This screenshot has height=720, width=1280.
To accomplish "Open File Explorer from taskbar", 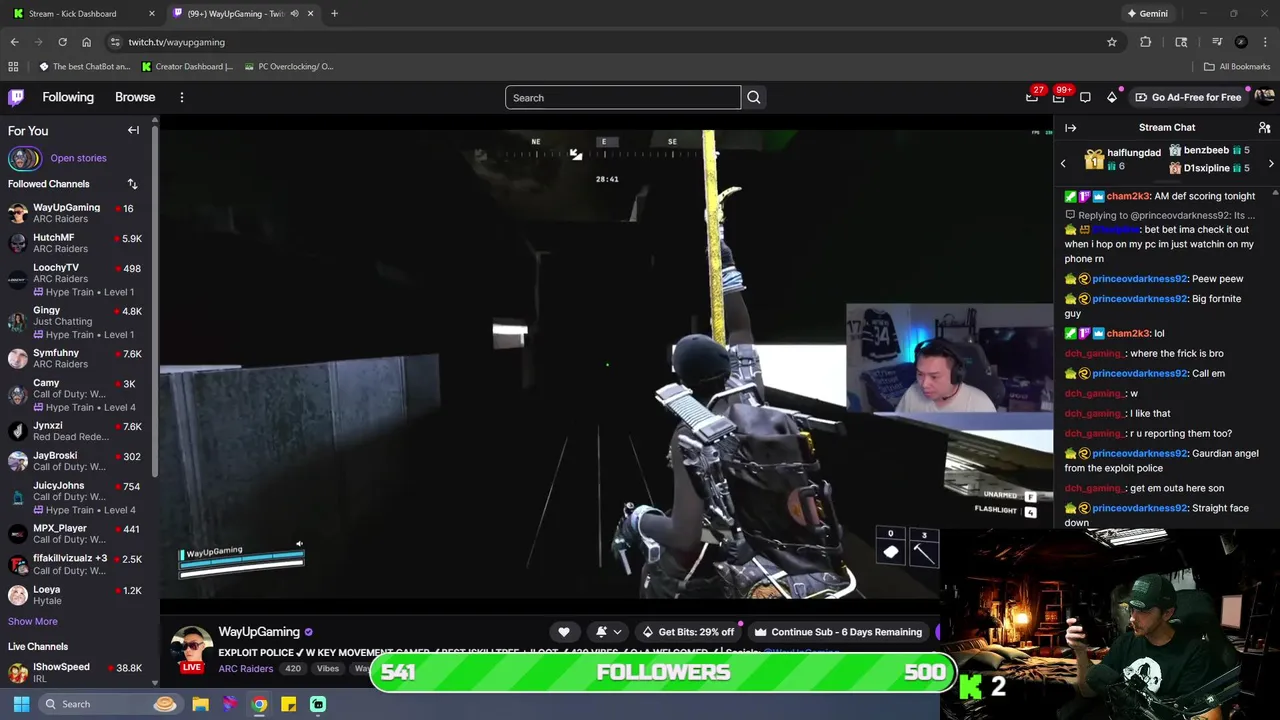I will tap(200, 704).
